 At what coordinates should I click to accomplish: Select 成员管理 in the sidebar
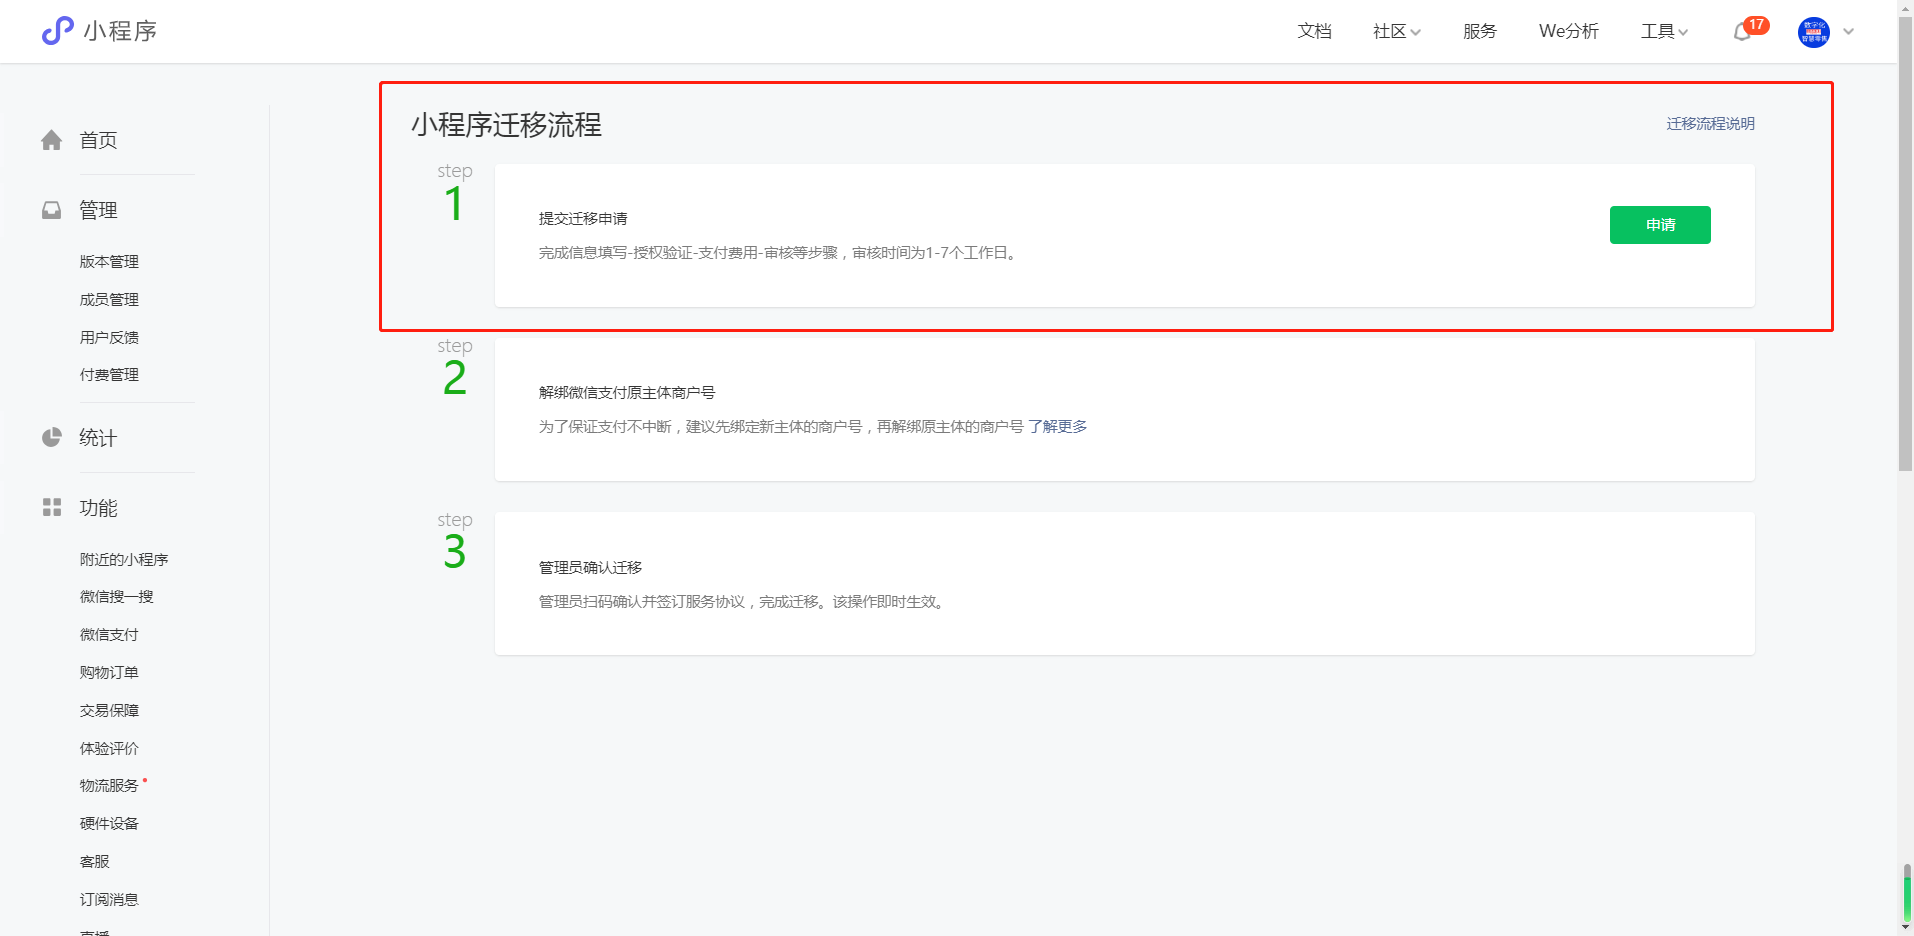[x=109, y=300]
